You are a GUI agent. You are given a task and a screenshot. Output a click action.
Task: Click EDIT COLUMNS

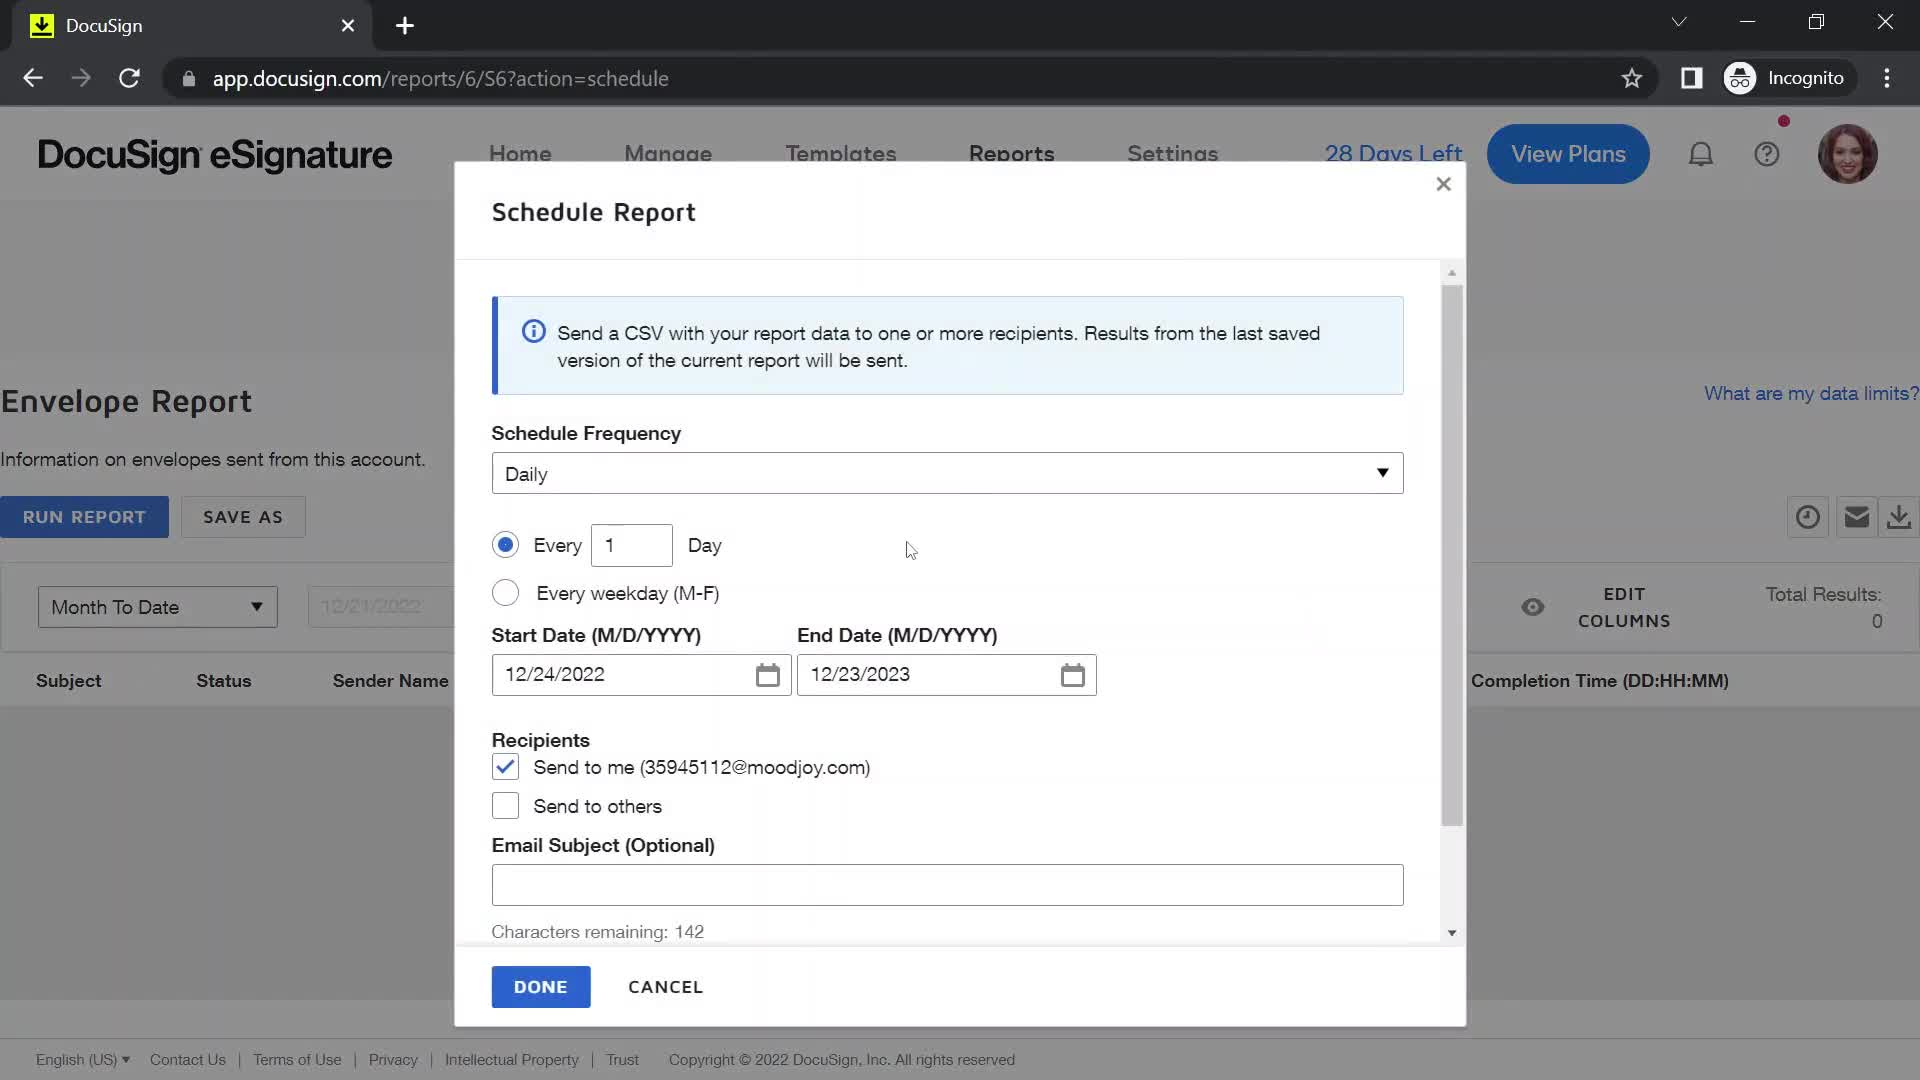pos(1624,607)
